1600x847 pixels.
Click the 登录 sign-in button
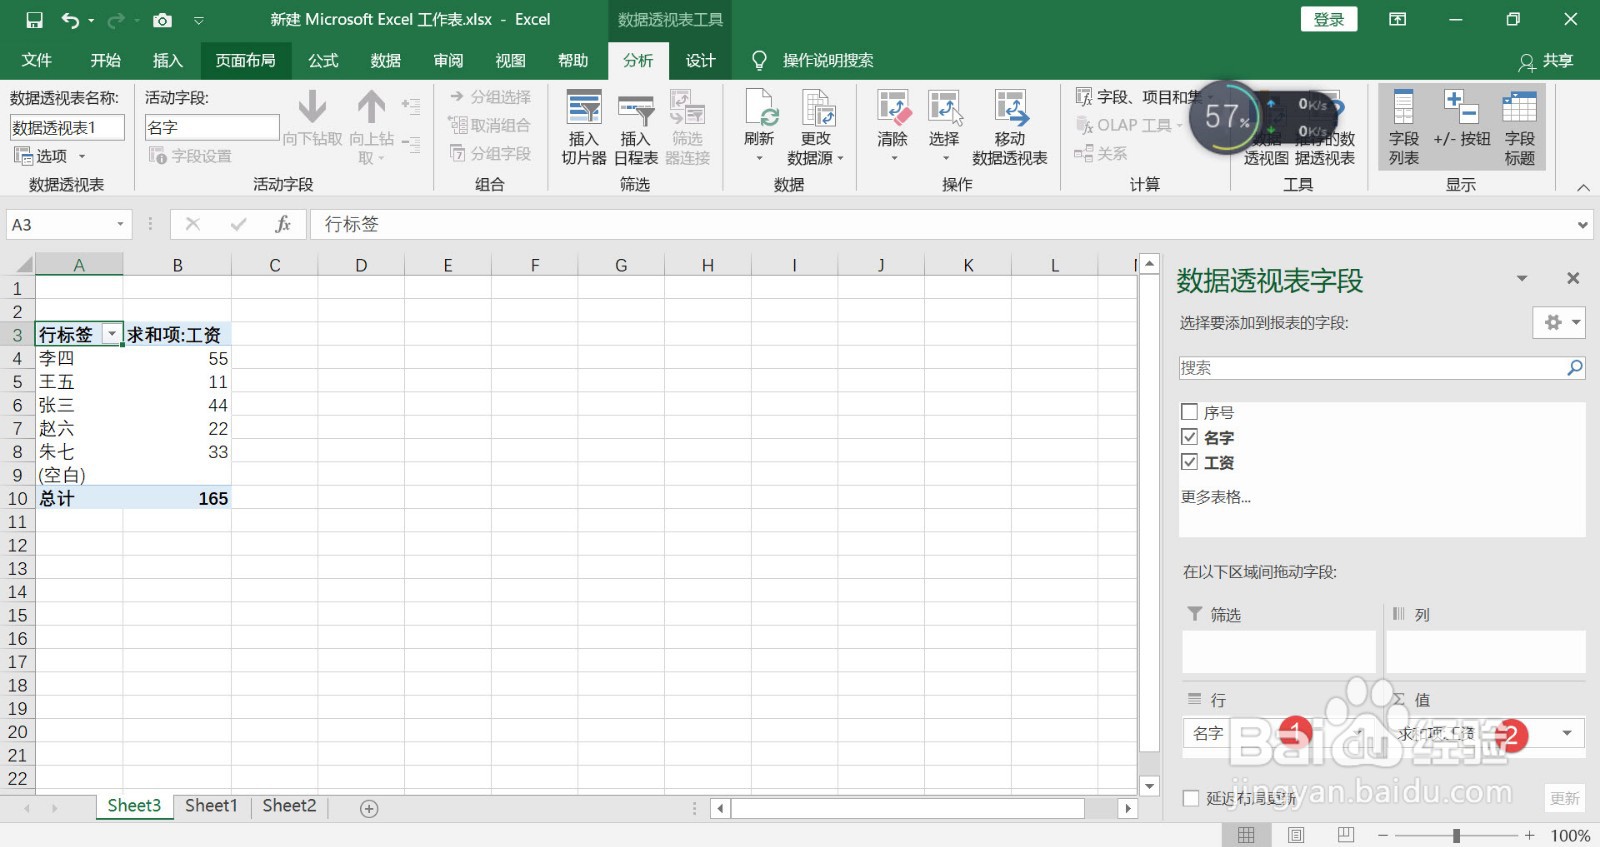coord(1329,20)
